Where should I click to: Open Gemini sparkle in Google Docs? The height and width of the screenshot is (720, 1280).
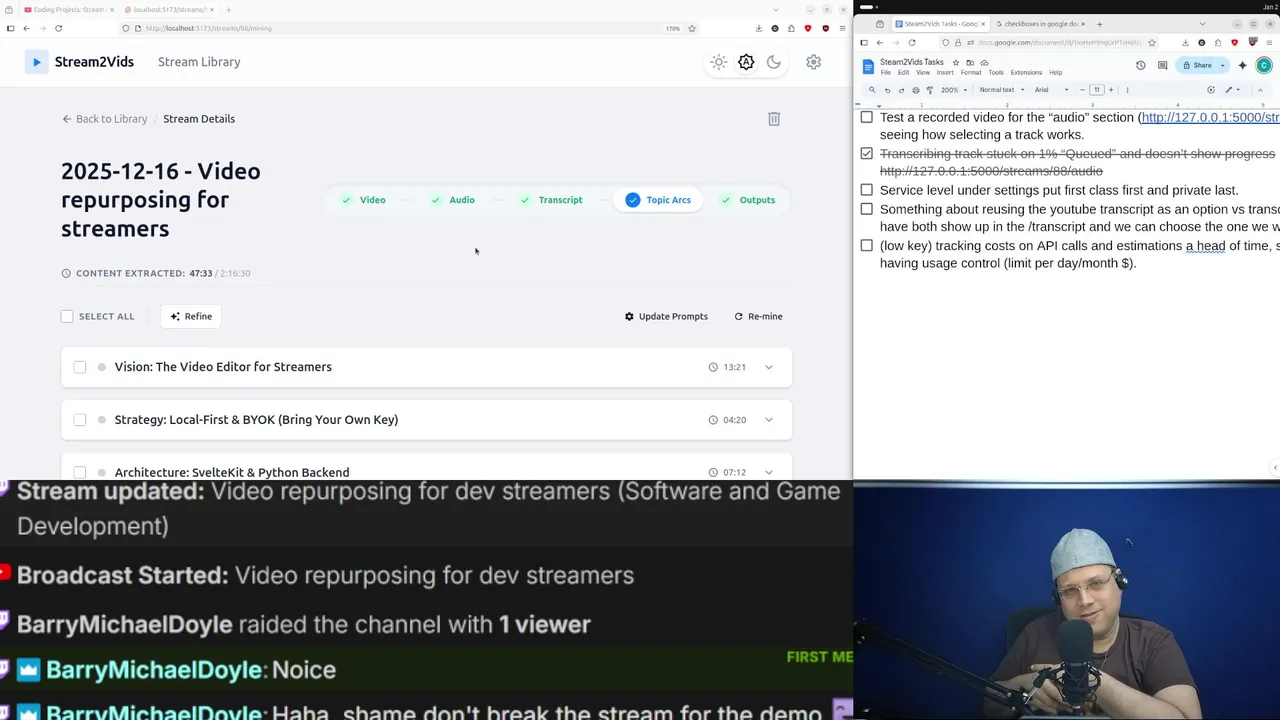[x=1242, y=65]
